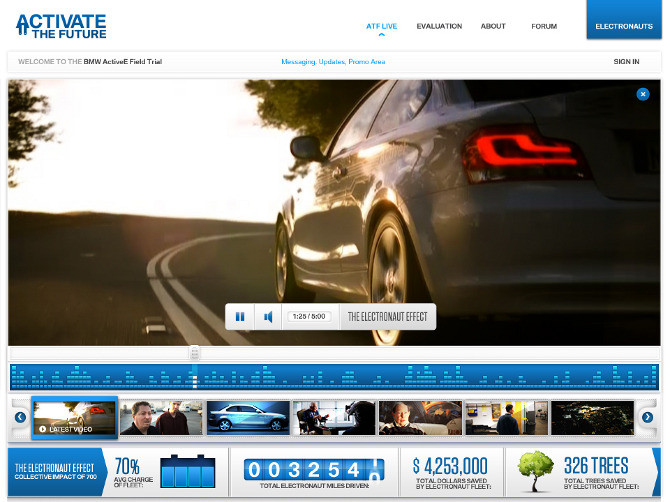
Task: Click the video scrubber handle
Action: click(194, 353)
